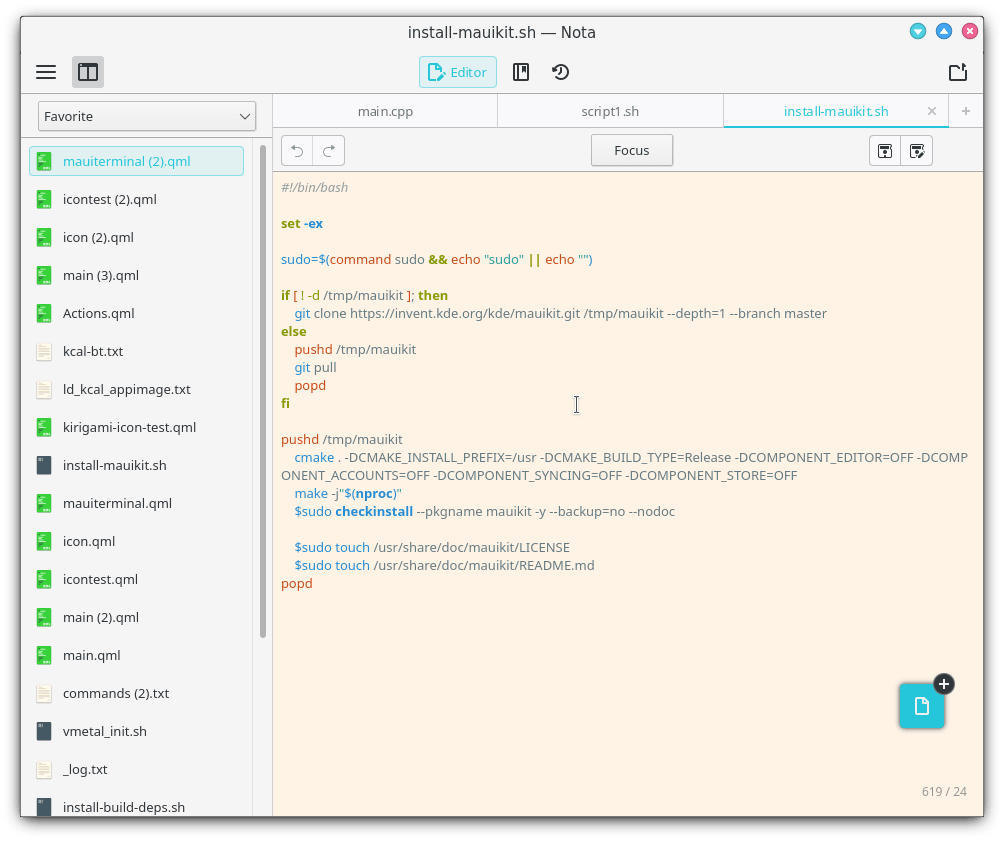Click the git clone command line
Image resolution: width=1004 pixels, height=841 pixels.
coord(560,314)
